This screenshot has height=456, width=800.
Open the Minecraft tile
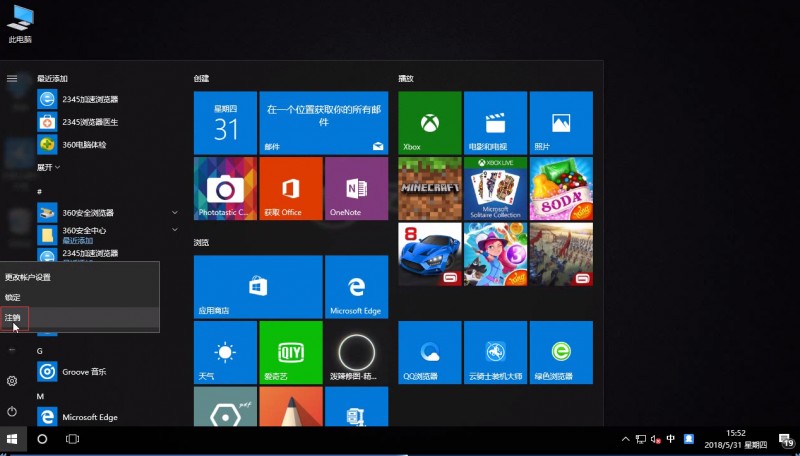(x=430, y=189)
